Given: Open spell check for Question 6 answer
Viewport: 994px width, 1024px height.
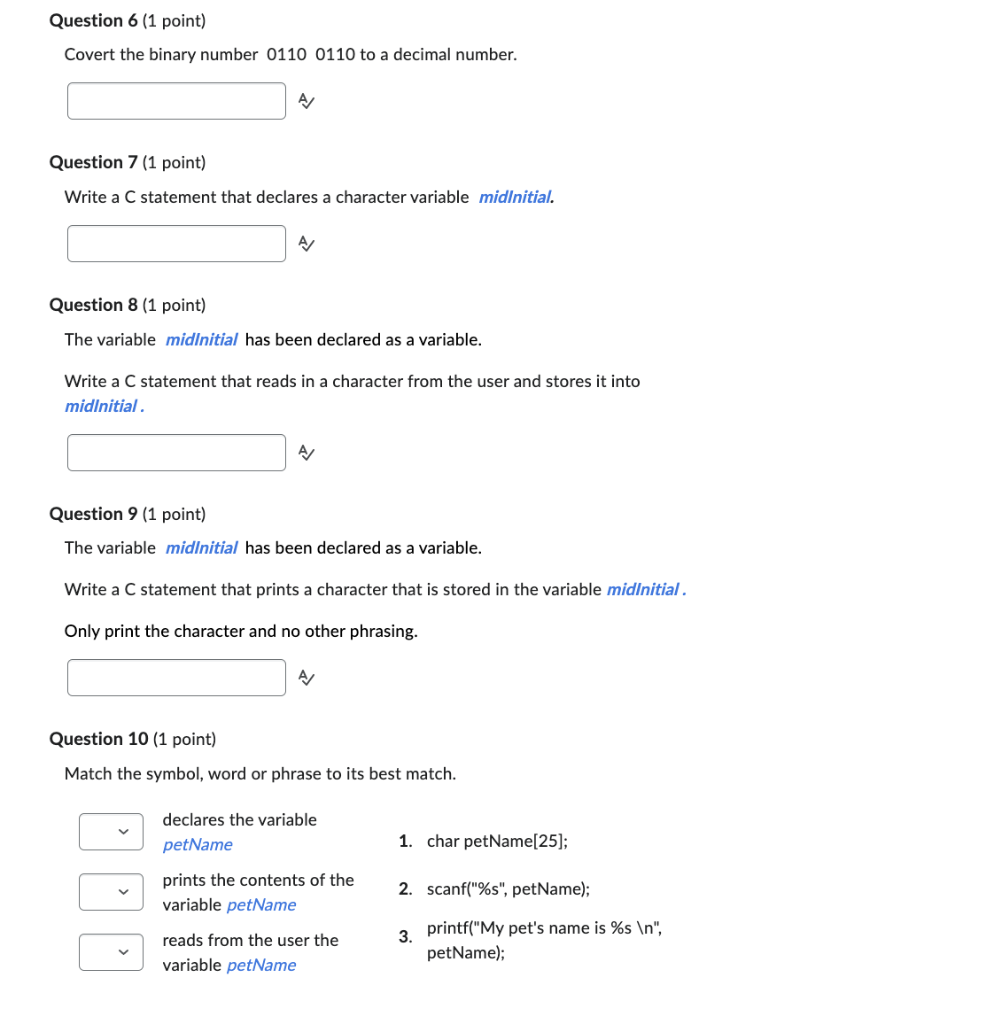Looking at the screenshot, I should pos(306,100).
